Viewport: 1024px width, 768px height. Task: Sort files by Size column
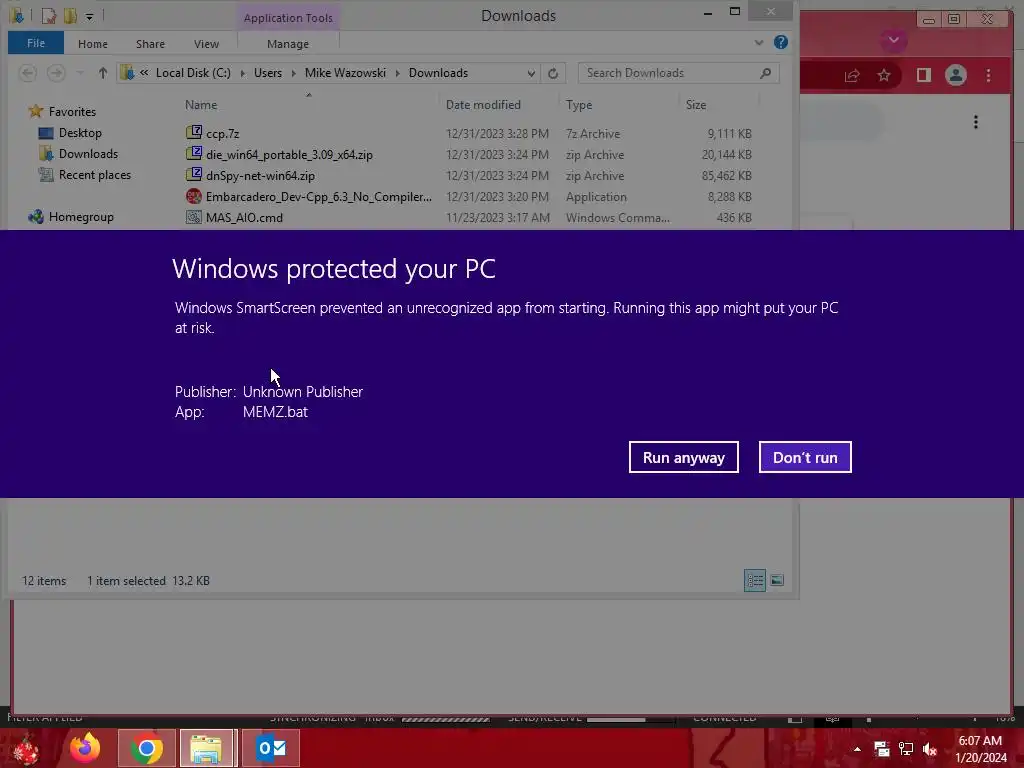pyautogui.click(x=696, y=104)
